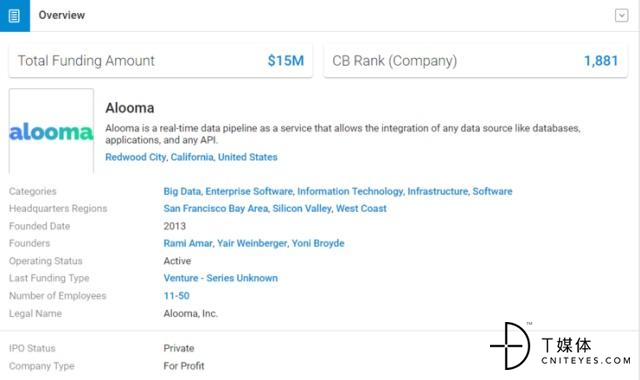Open San Francisco Bay Area region
The image size is (640, 380).
216,209
